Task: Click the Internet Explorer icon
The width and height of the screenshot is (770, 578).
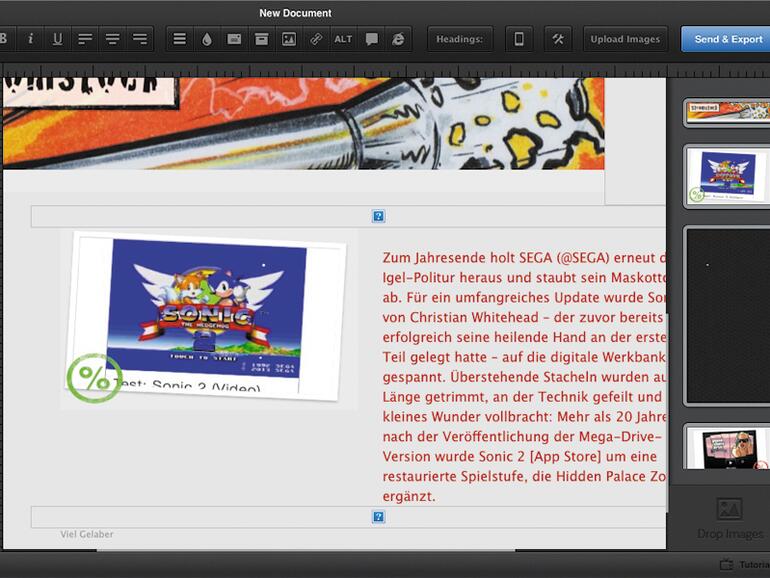Action: [398, 39]
